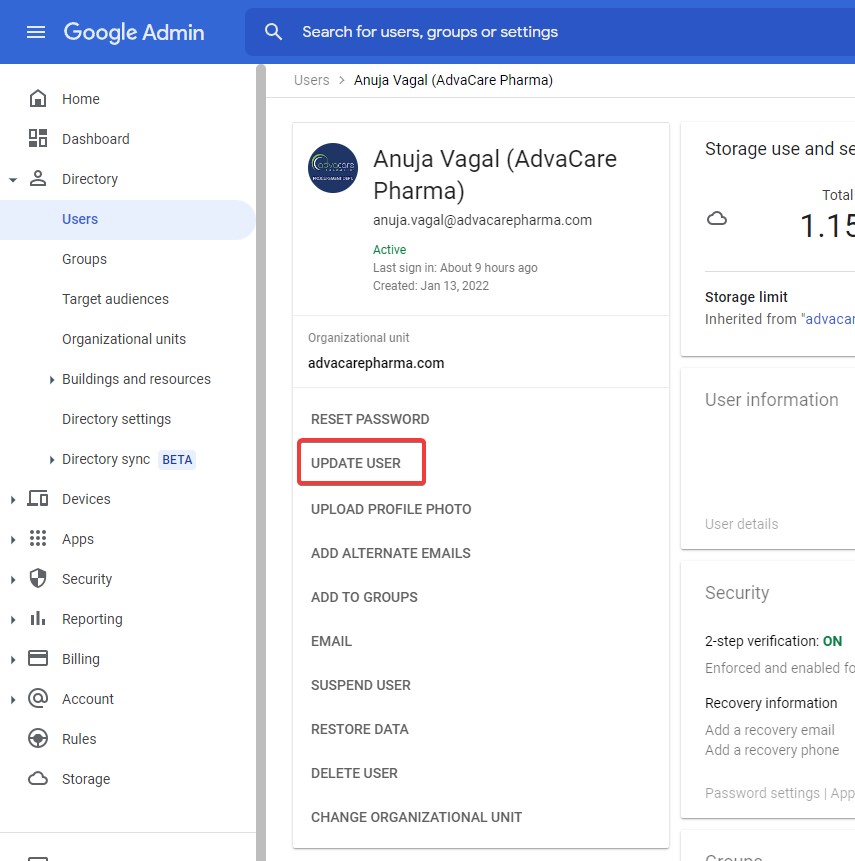
Task: Click the Security card heading
Action: (737, 593)
